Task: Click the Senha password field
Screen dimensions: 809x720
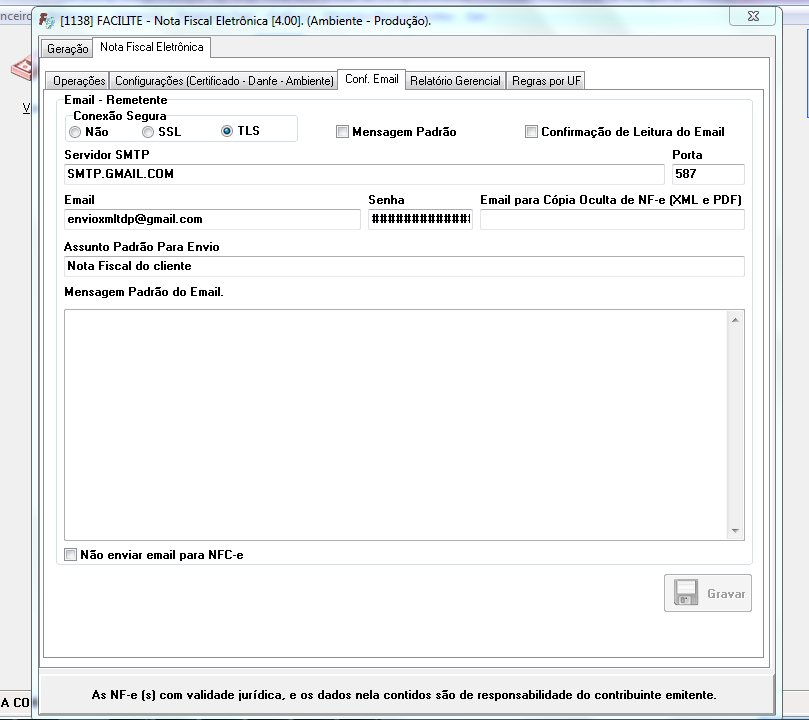Action: click(420, 219)
